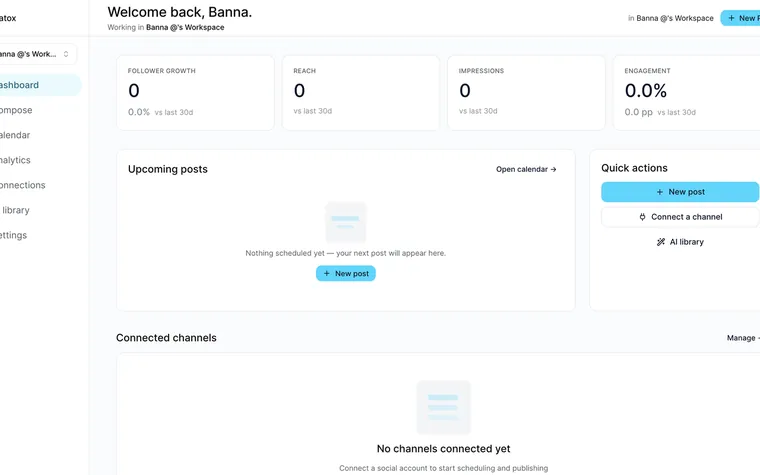Viewport: 760px width, 475px height.
Task: Click New post in Quick actions
Action: coord(680,192)
